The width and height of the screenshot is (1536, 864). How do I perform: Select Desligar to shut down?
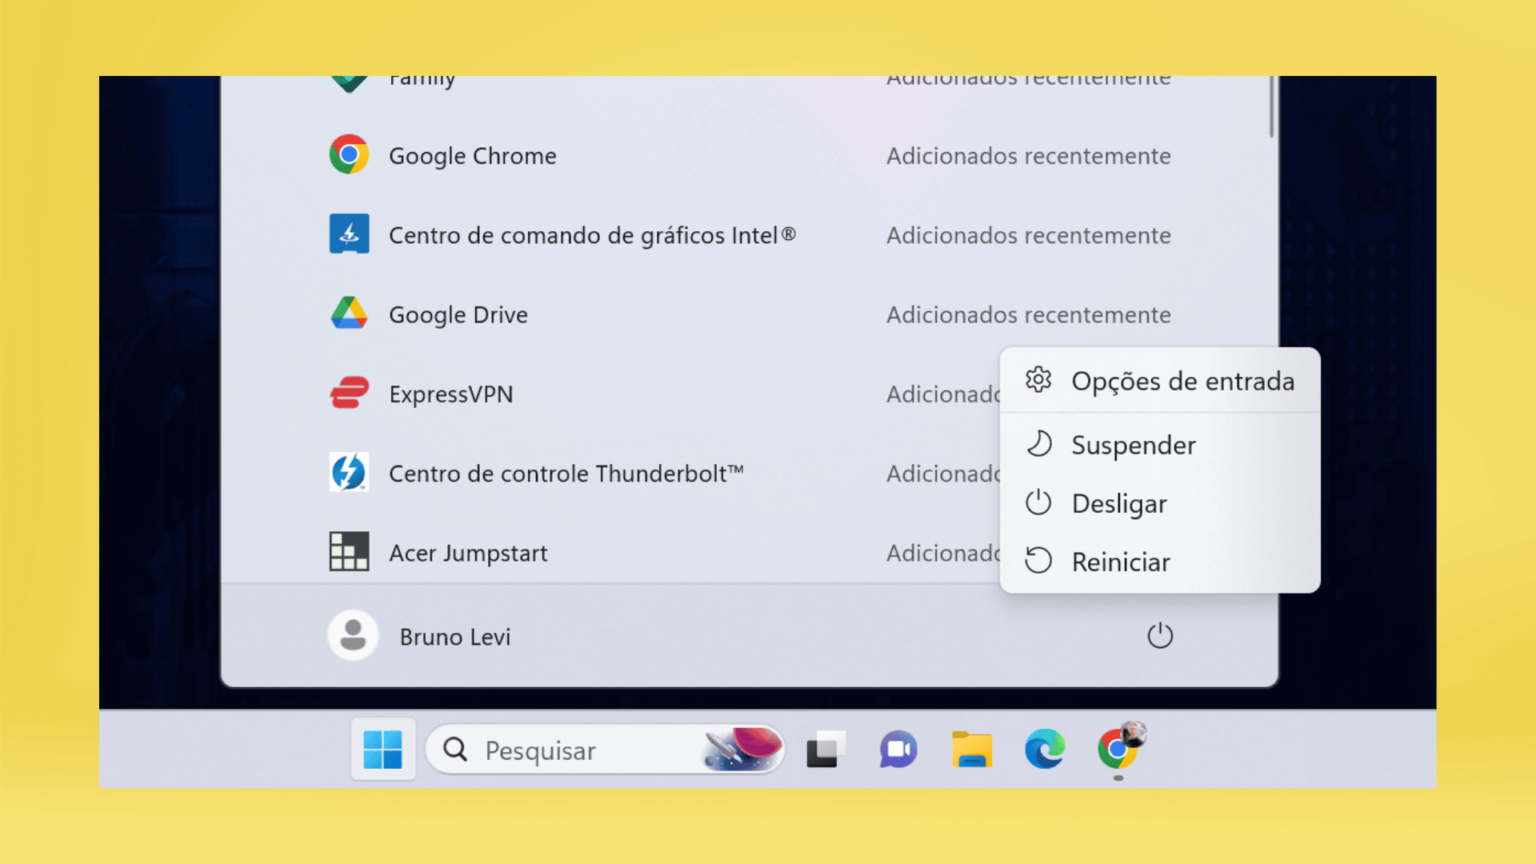[x=1160, y=503]
